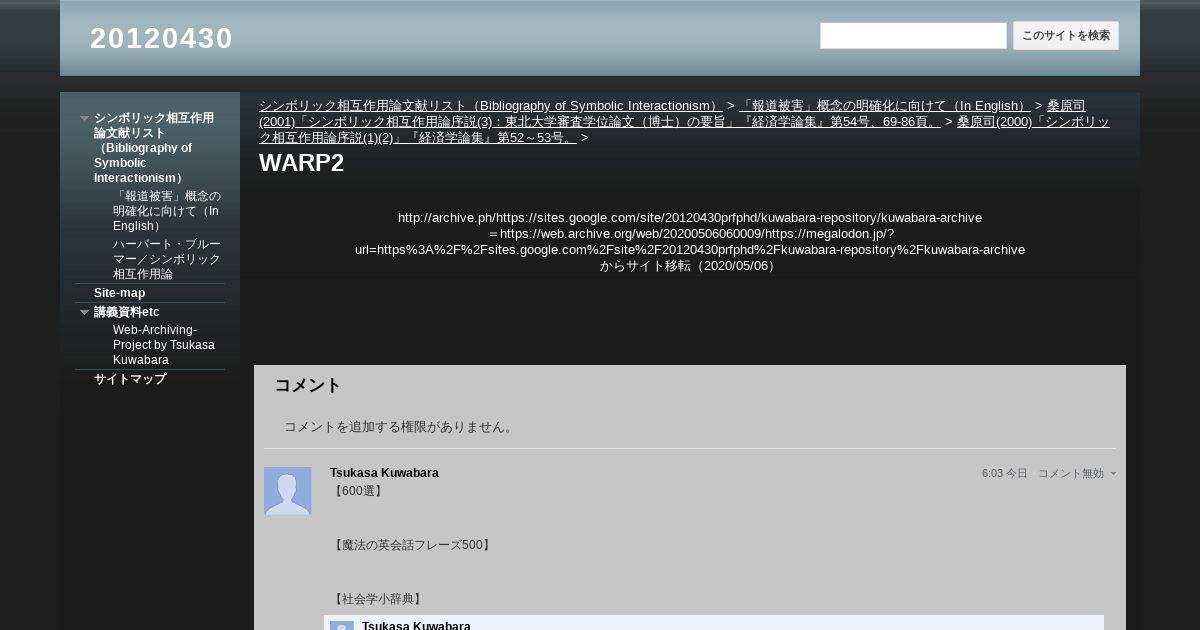Open Web-Archiving-Project by Tsukasa Kuwabara
1200x630 pixels.
pos(164,345)
